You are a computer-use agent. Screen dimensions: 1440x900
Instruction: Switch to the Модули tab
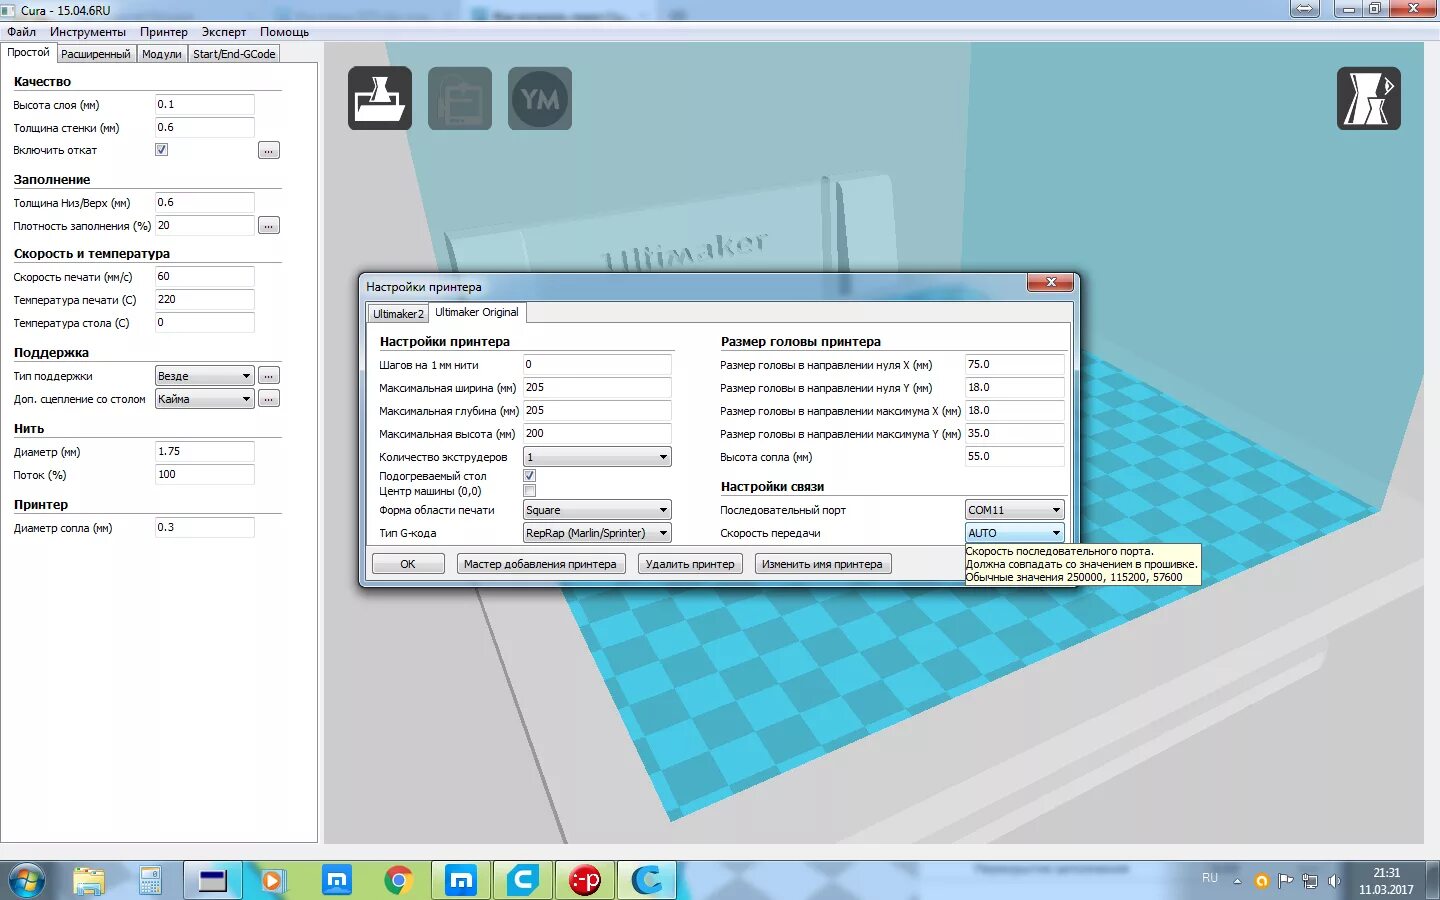(162, 54)
